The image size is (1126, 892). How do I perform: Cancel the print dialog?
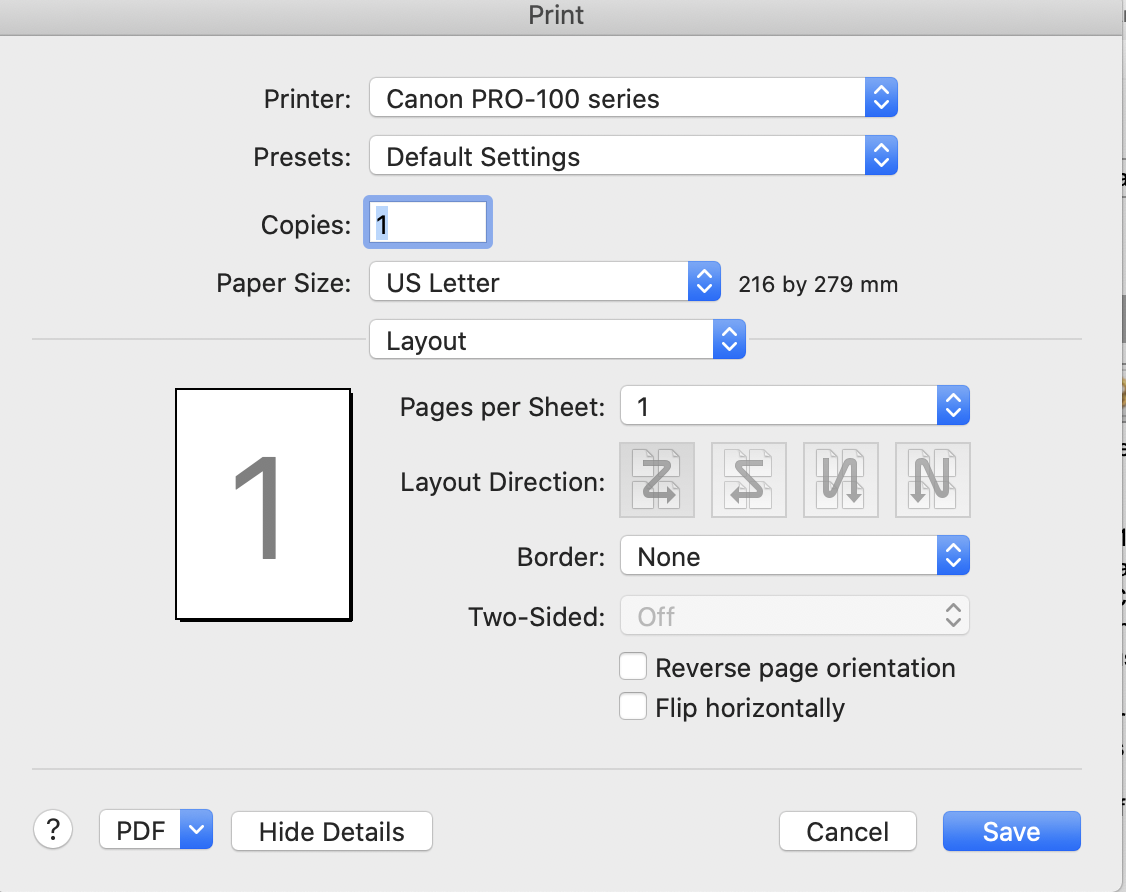[x=847, y=831]
